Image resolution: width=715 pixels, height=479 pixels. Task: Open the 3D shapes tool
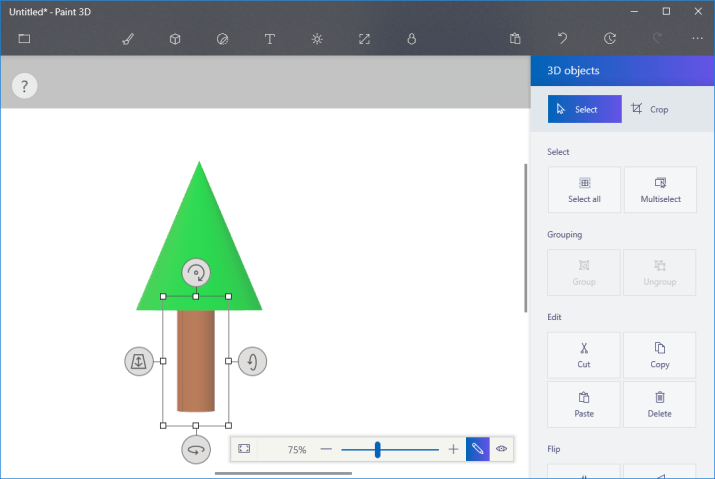point(175,39)
